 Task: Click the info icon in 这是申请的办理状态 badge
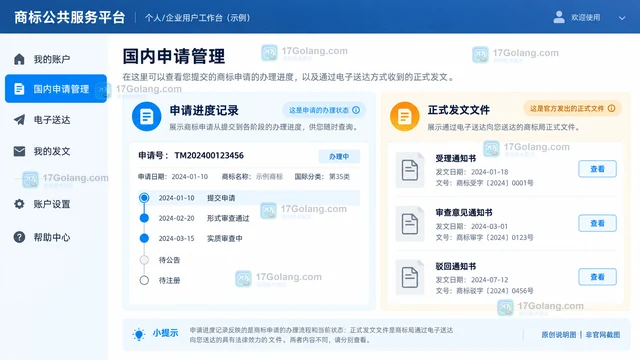(x=356, y=110)
